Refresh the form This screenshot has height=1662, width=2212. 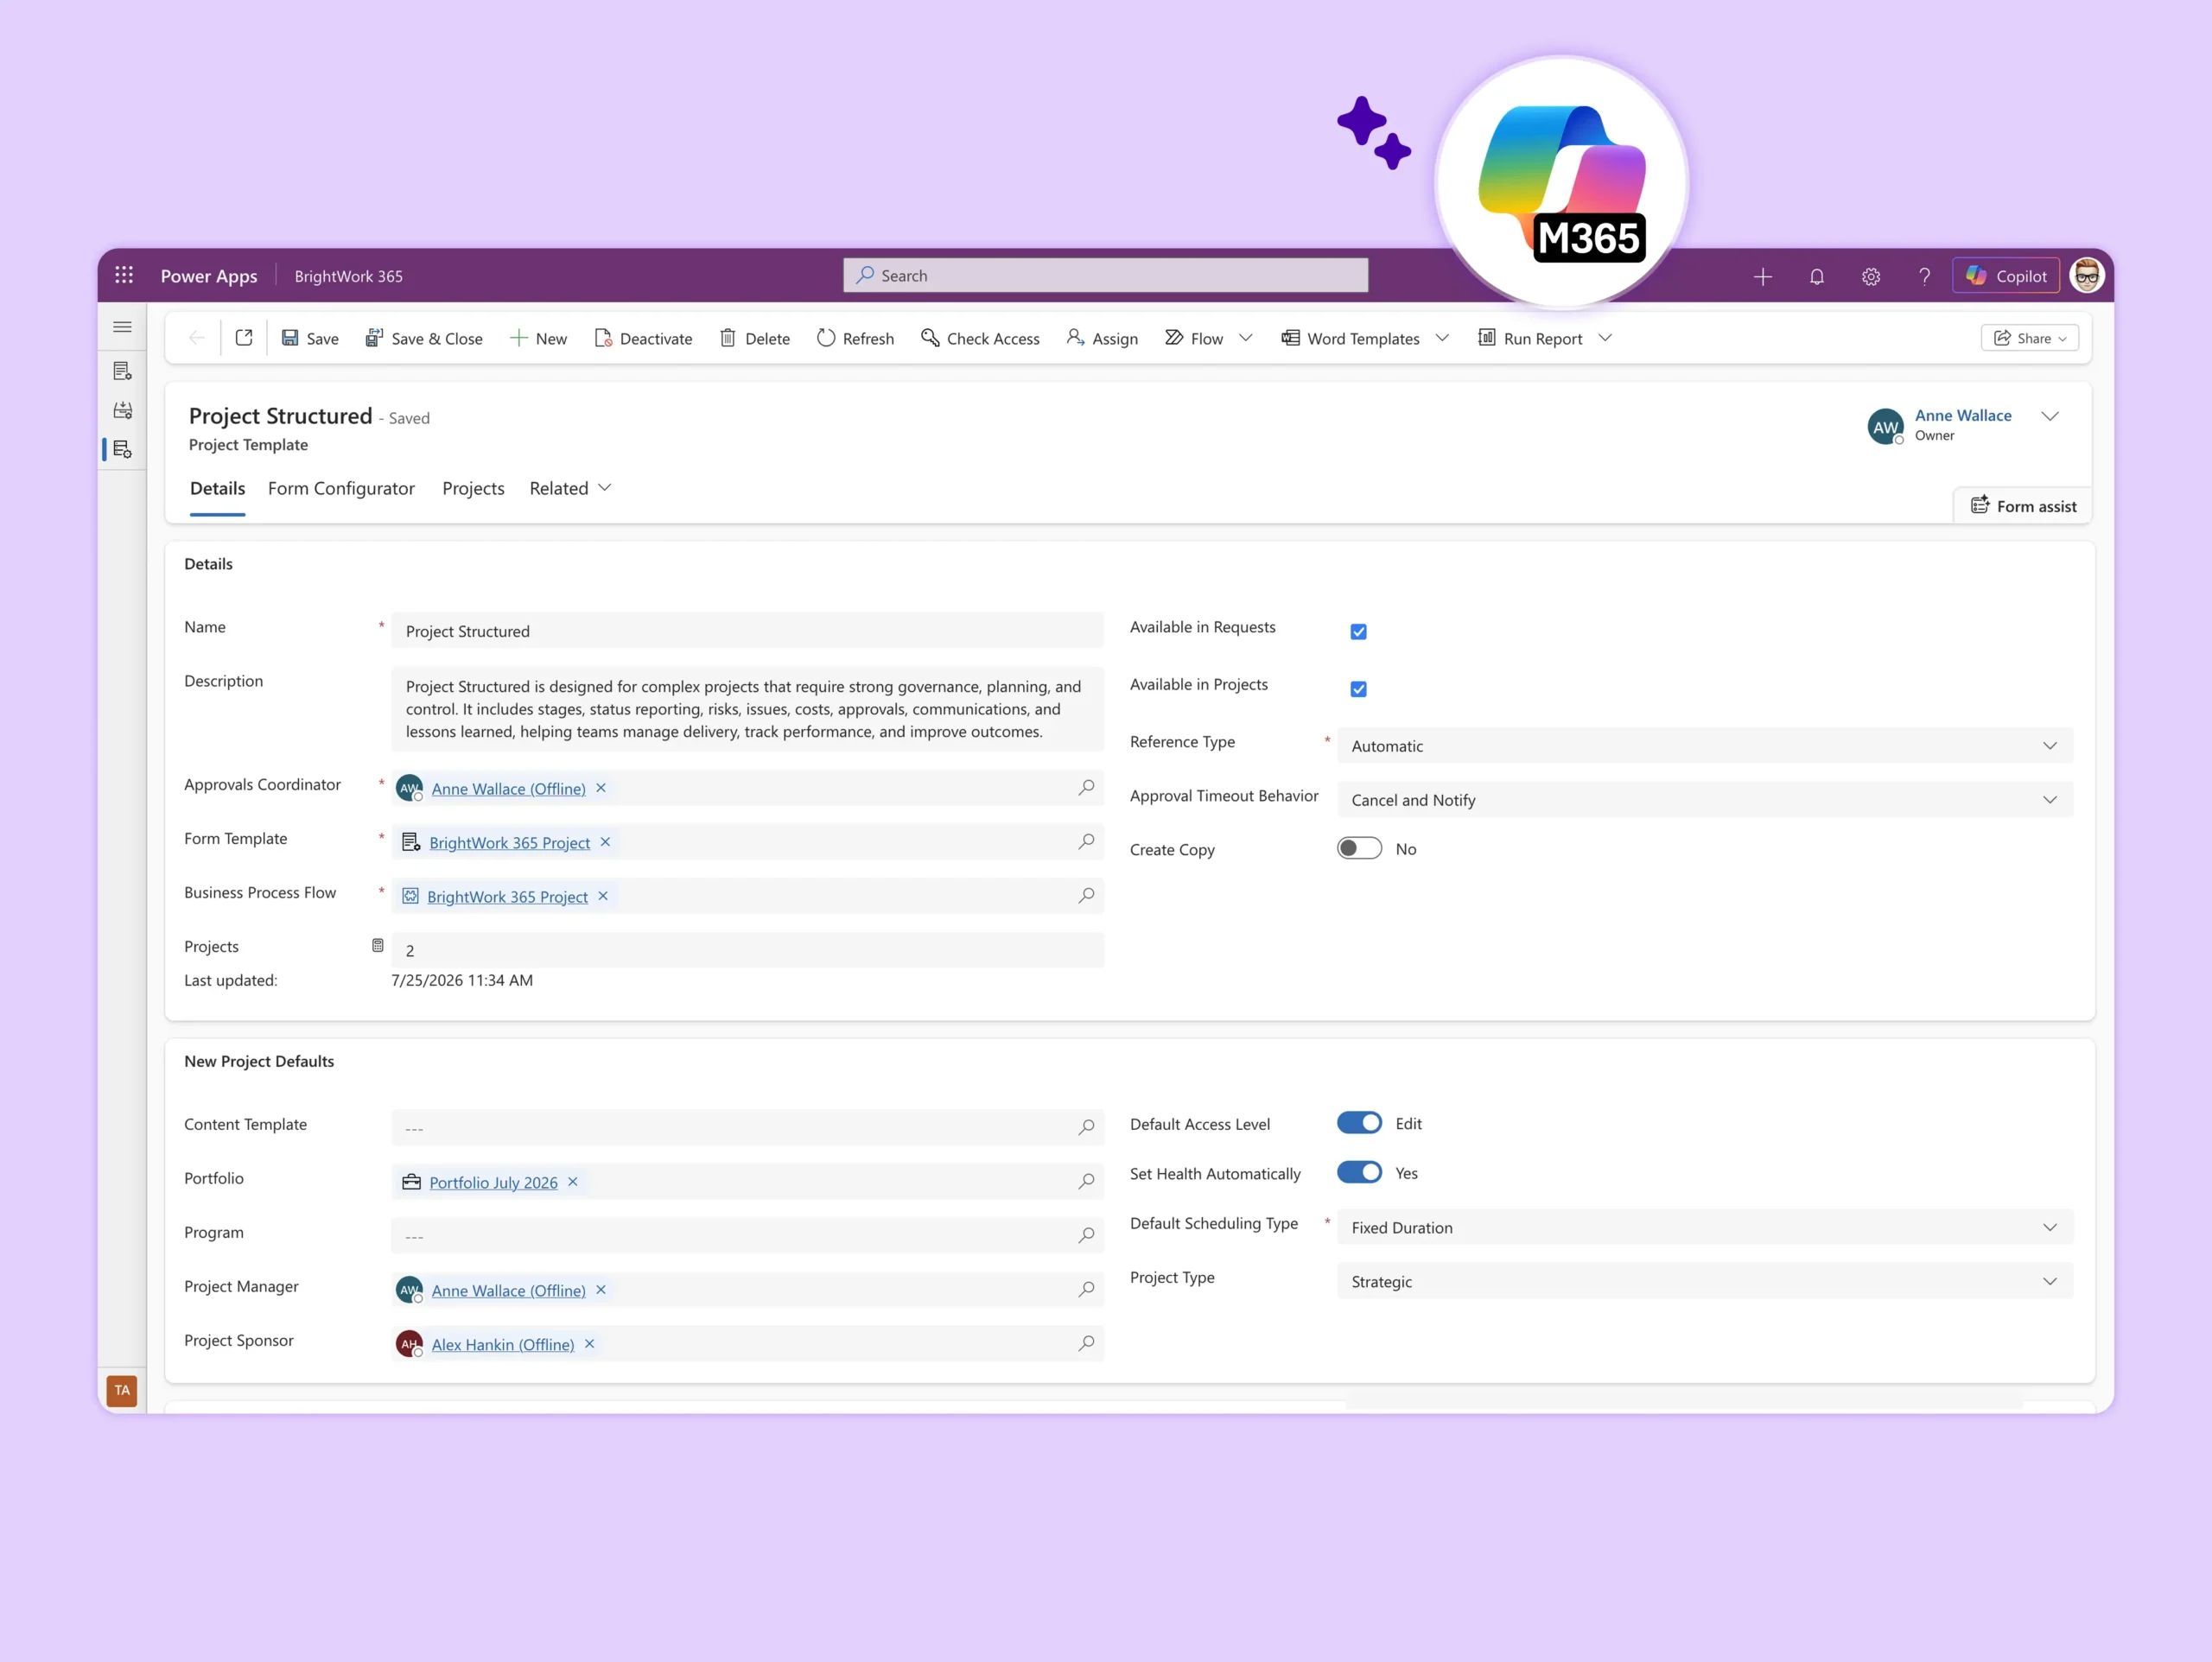tap(855, 338)
